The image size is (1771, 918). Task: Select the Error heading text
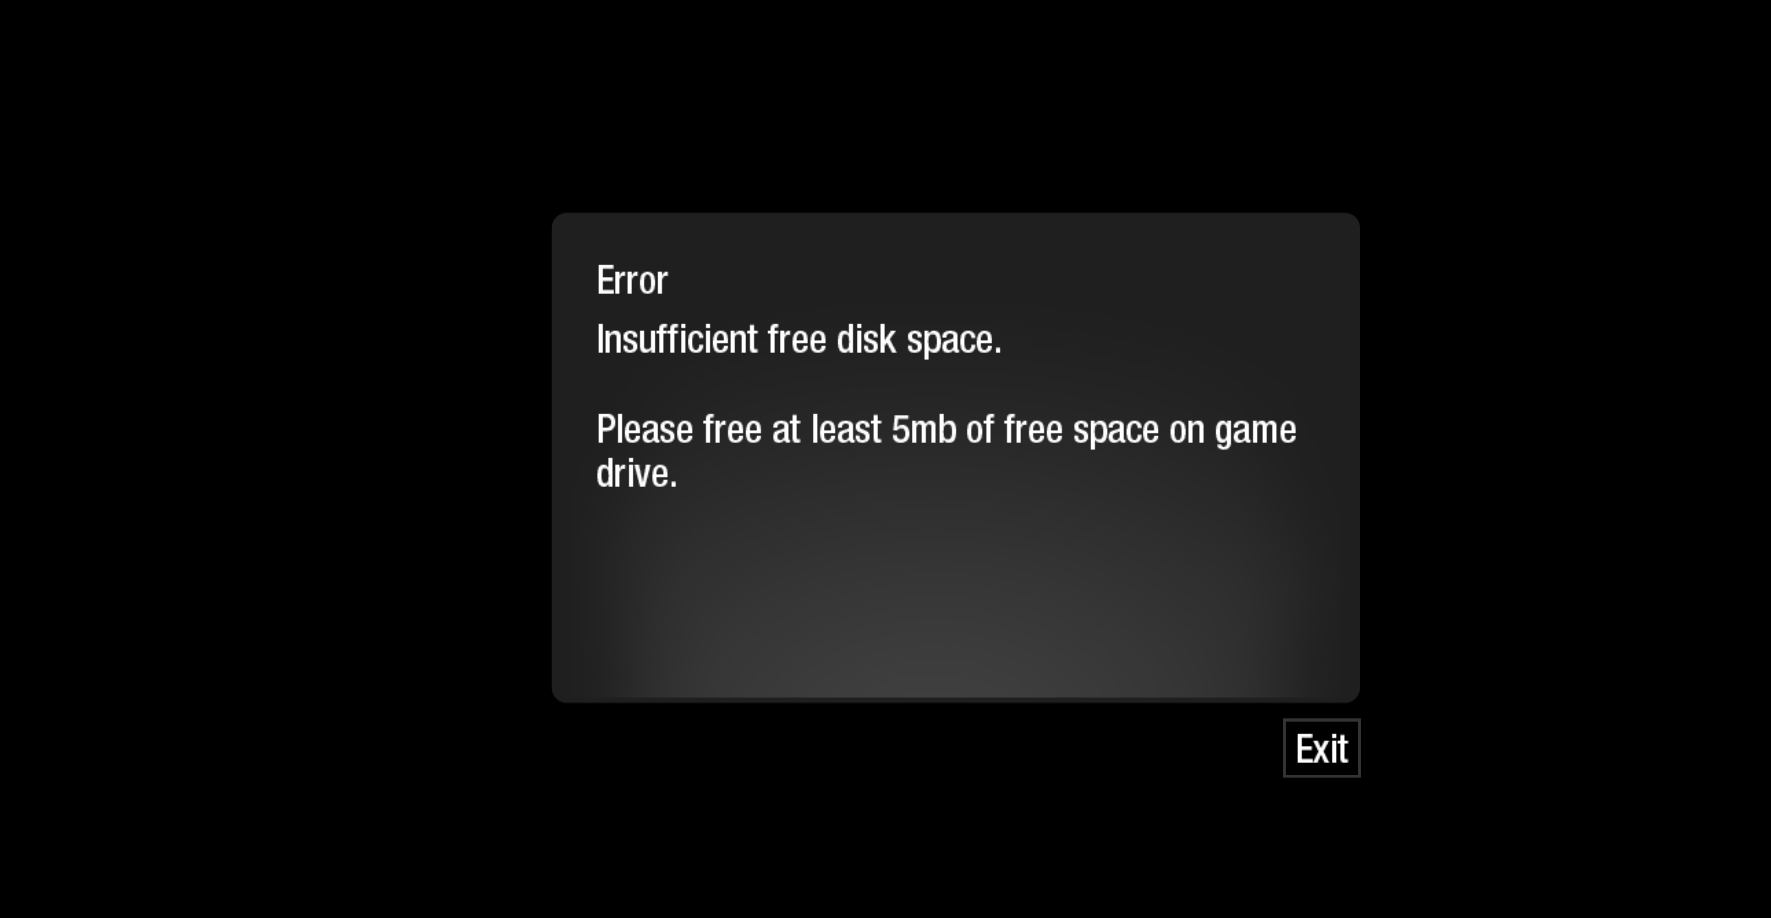point(632,281)
